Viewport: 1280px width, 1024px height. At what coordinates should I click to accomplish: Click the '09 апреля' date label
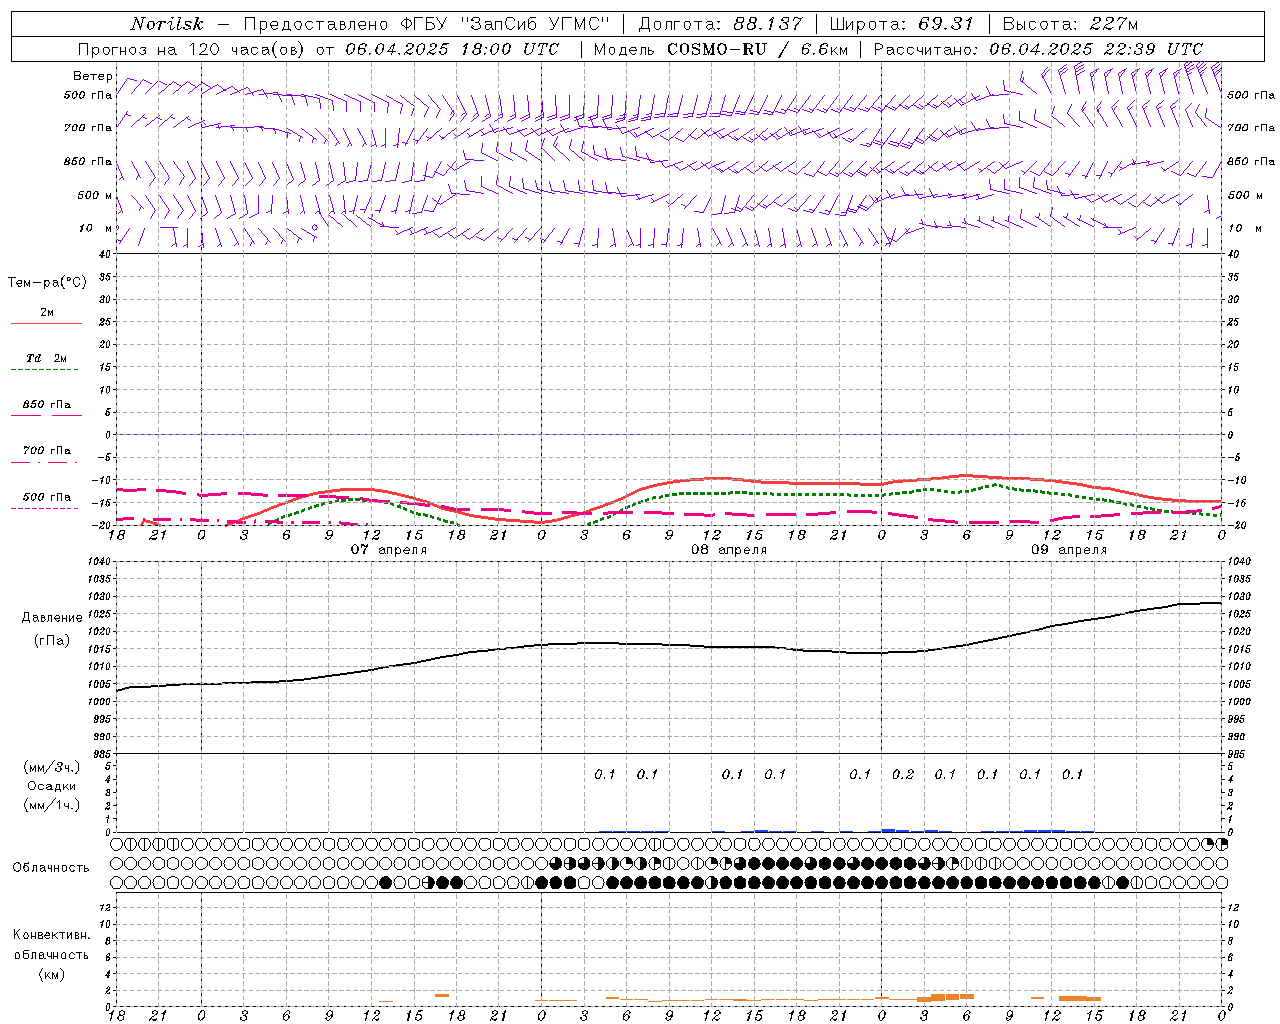[x=1069, y=550]
